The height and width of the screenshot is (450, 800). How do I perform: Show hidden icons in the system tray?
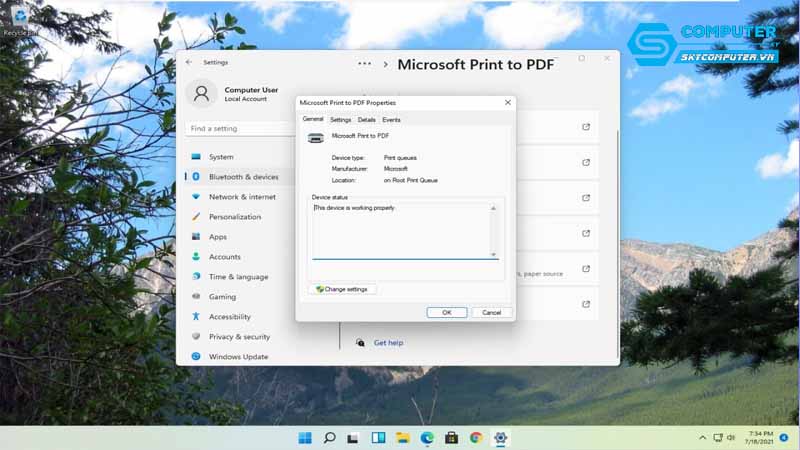pos(704,438)
